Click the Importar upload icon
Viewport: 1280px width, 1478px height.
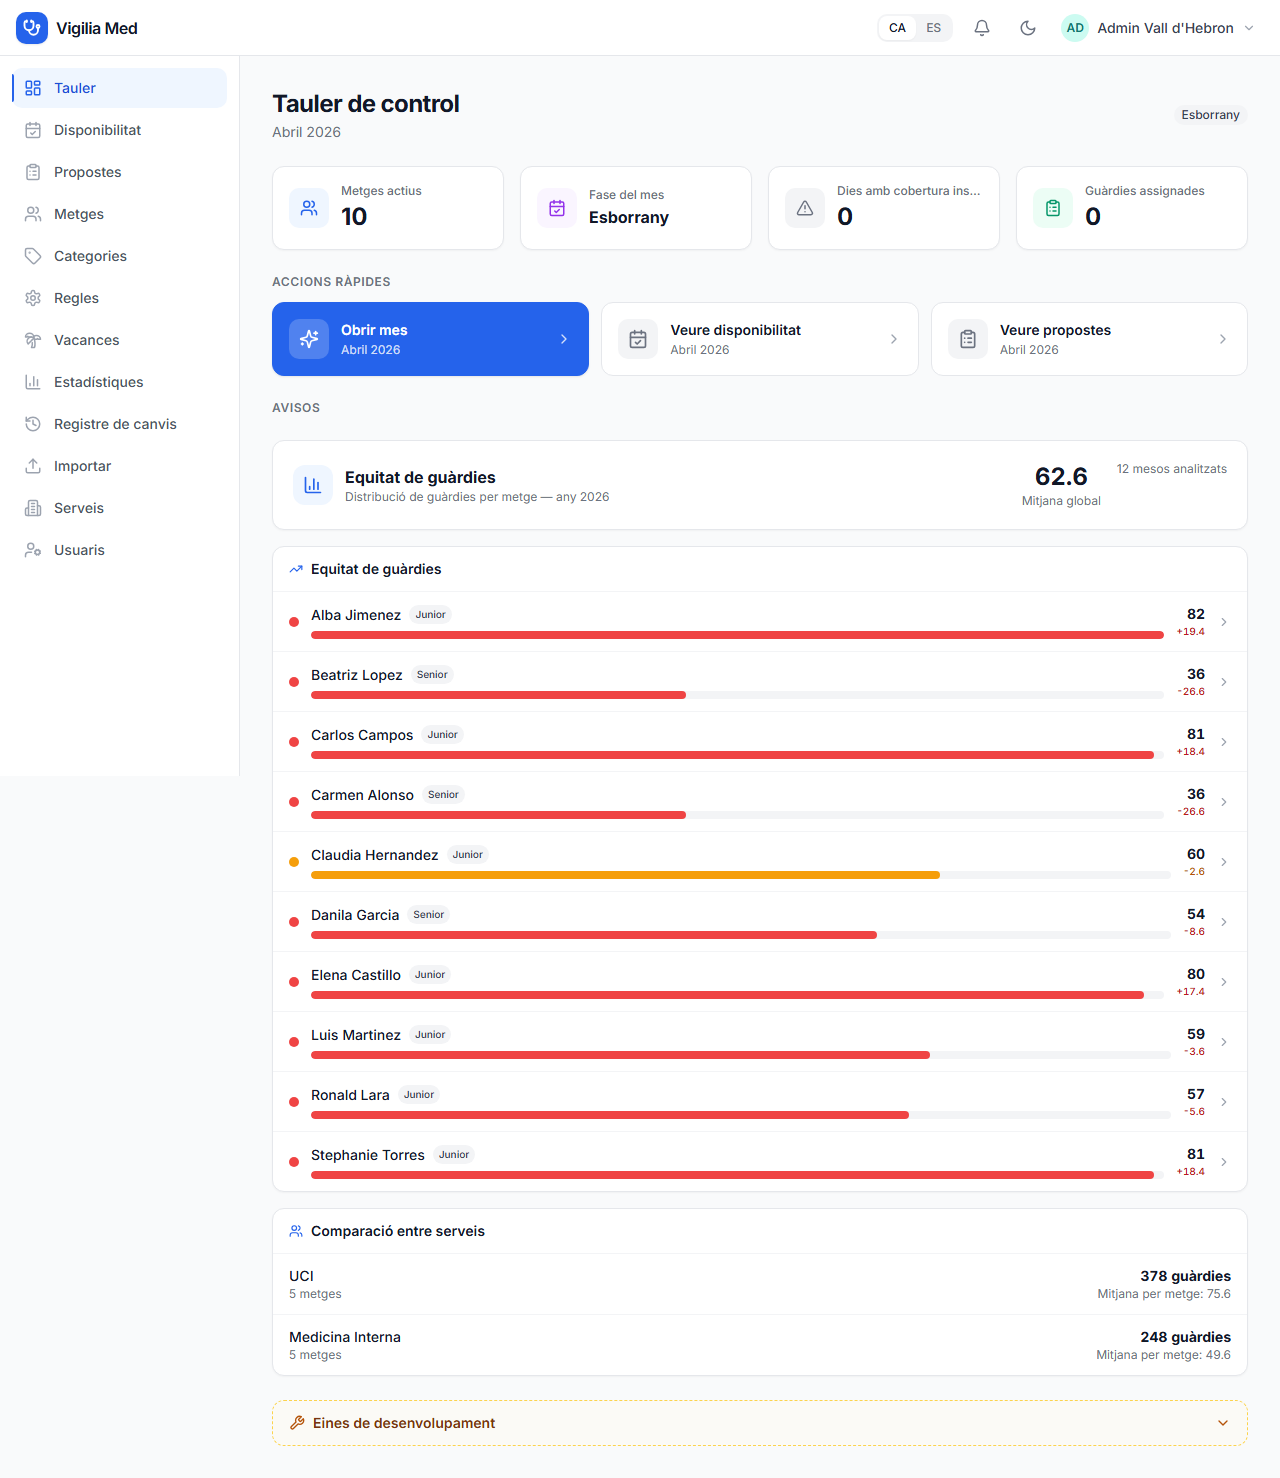33,465
